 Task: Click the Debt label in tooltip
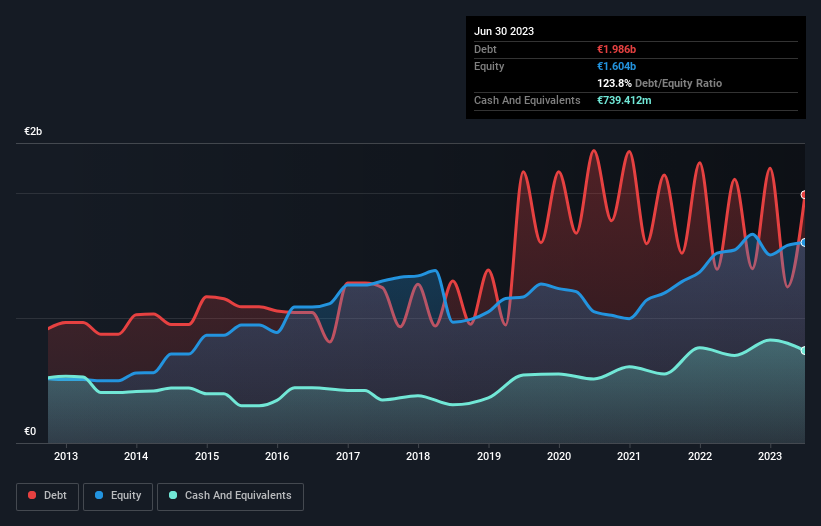pos(485,49)
